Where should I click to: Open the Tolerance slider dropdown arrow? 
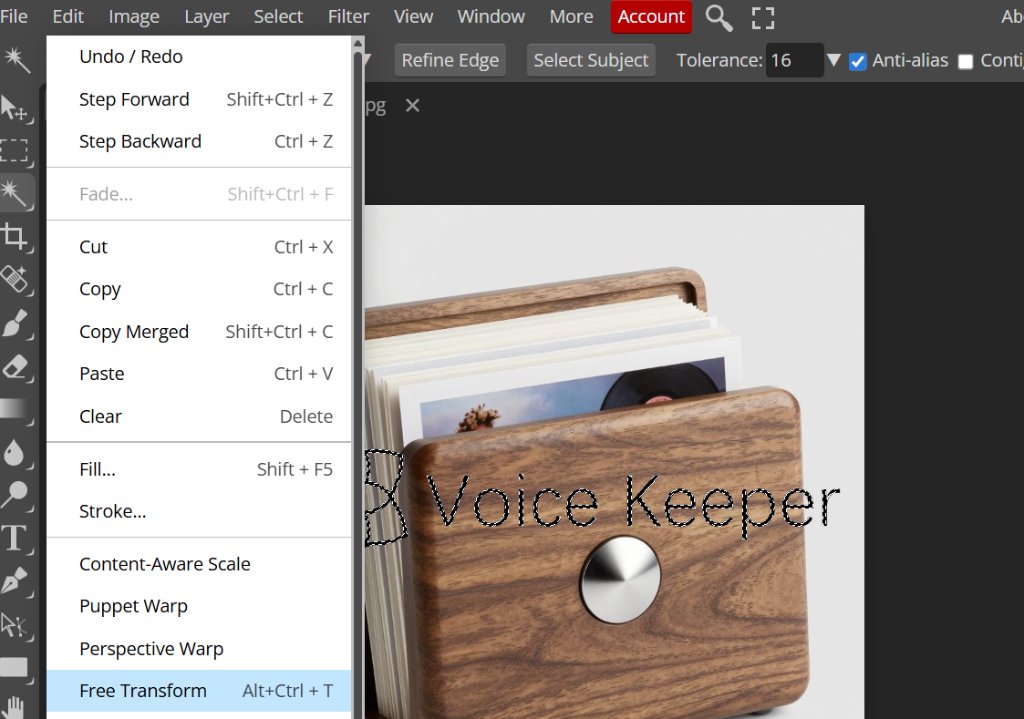click(x=833, y=60)
